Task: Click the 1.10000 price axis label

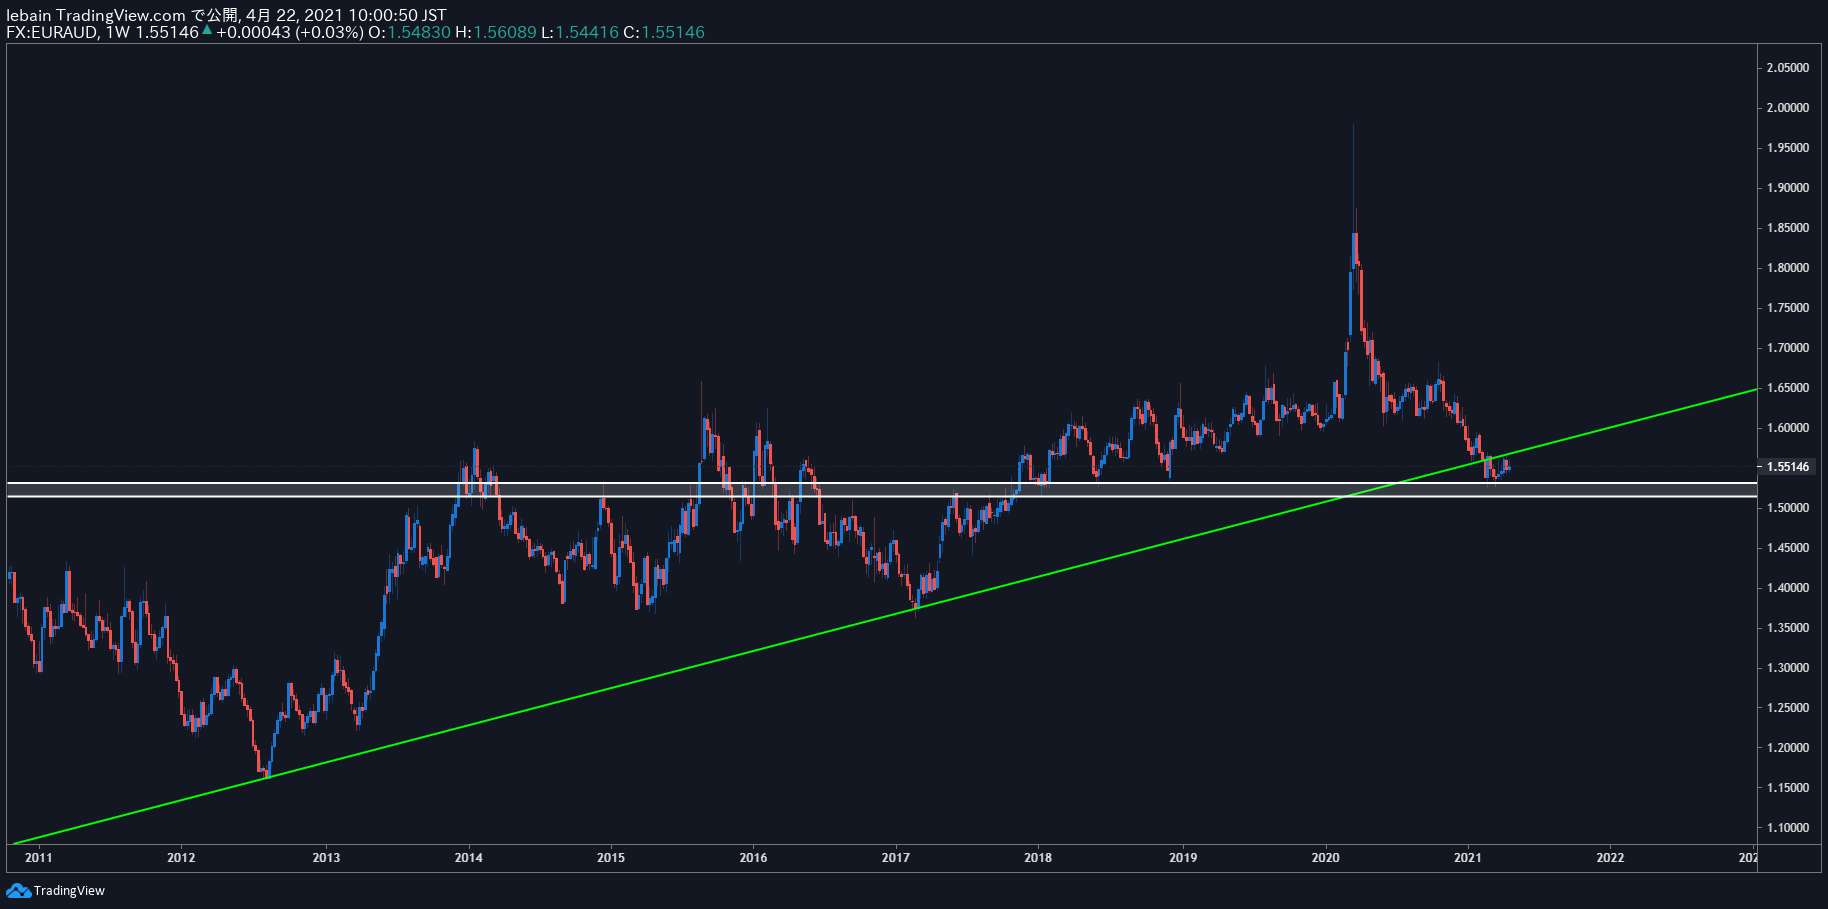Action: point(1788,828)
